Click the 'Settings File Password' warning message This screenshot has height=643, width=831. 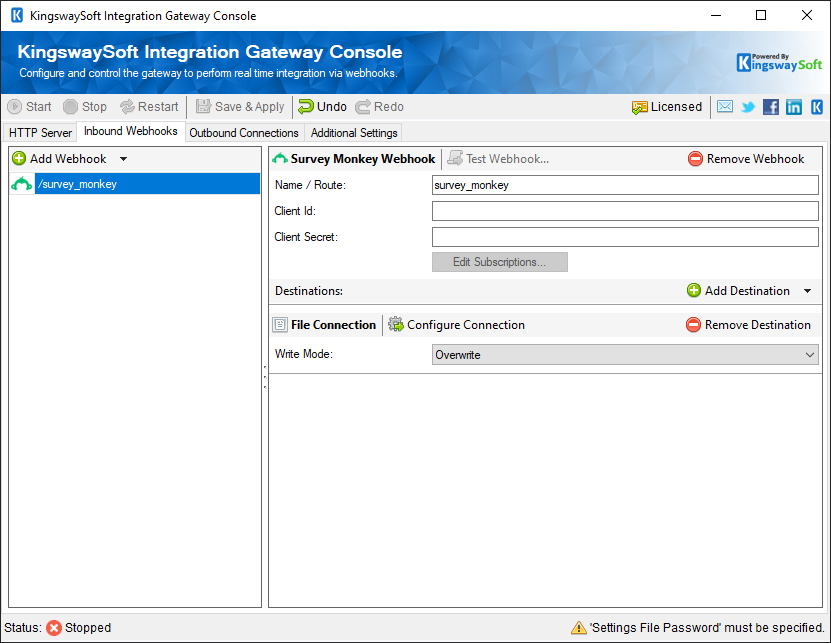pos(708,628)
